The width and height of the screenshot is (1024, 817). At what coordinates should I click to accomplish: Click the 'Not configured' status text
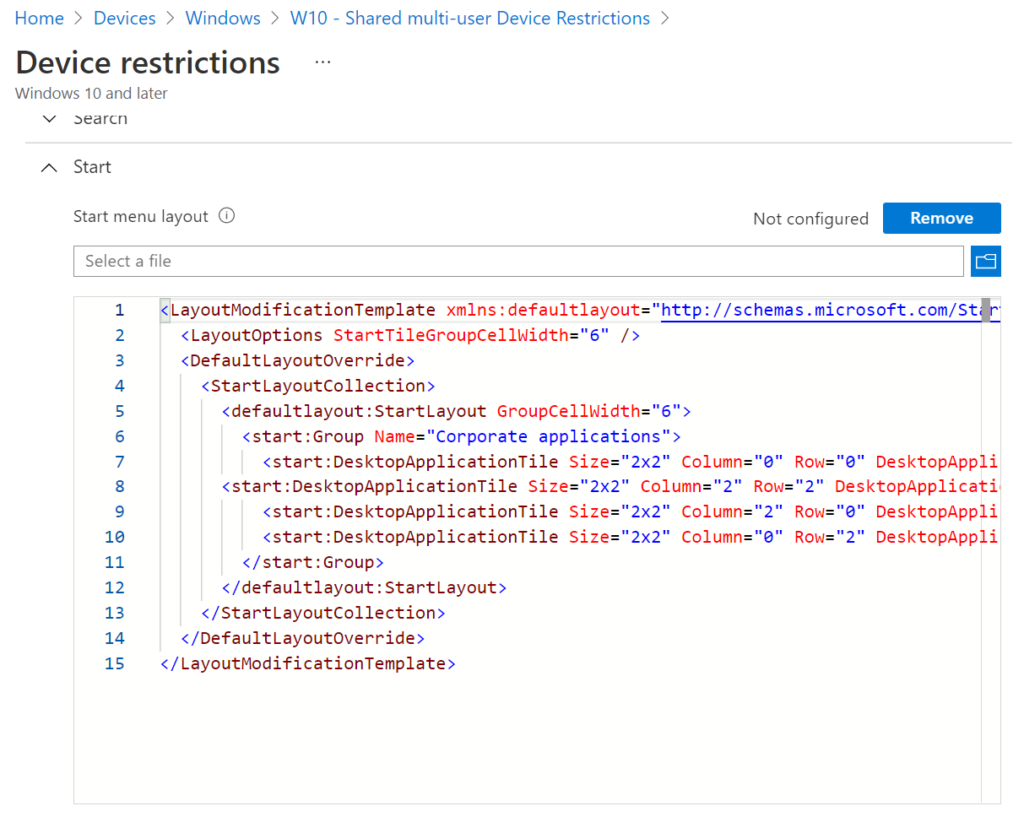point(810,219)
